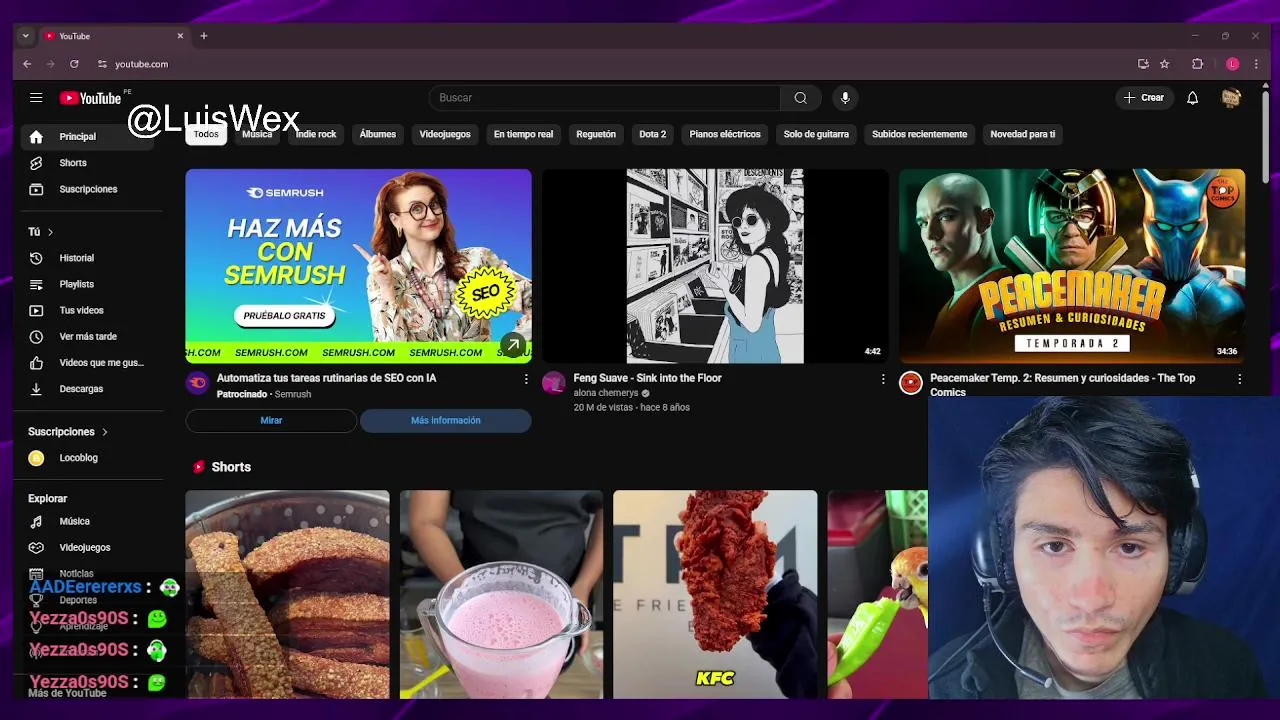Select the Subidos recientemente chip

pyautogui.click(x=919, y=134)
